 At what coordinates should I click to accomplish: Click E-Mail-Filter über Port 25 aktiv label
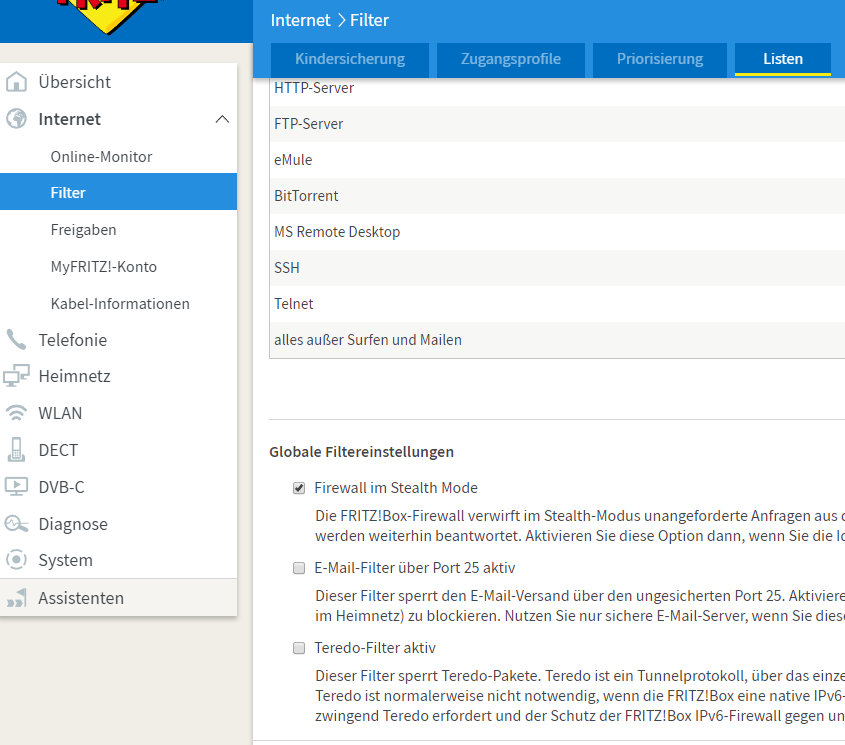coord(415,568)
